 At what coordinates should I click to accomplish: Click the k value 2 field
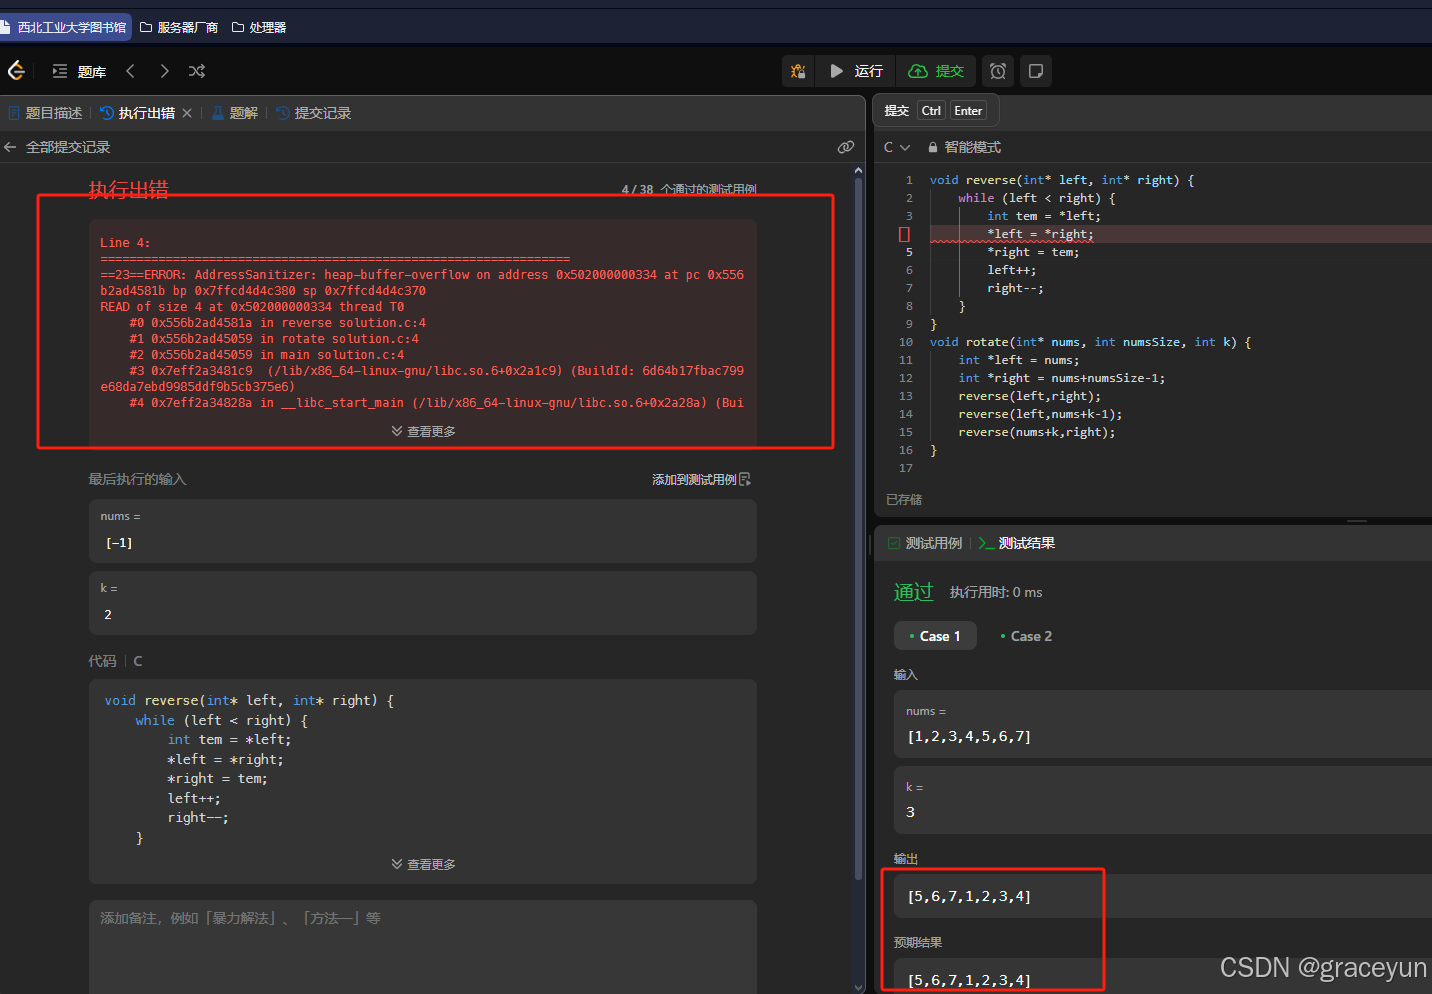[x=422, y=603]
